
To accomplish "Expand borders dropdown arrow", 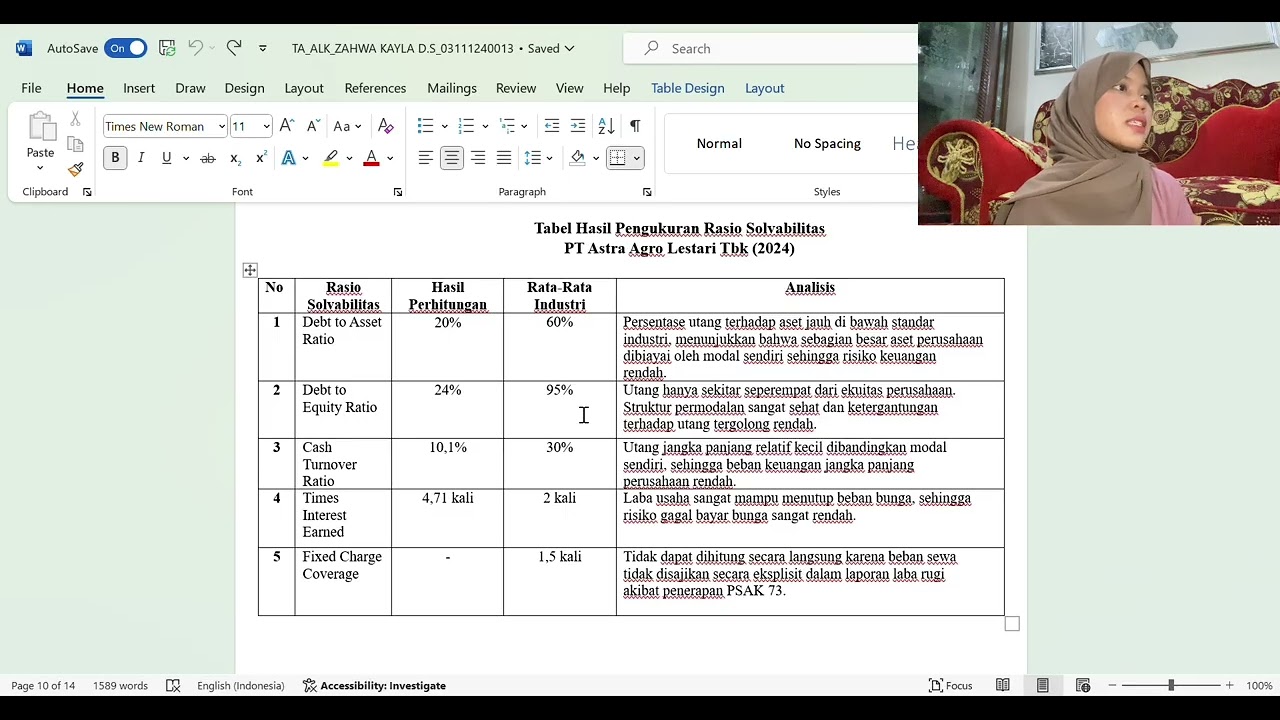I will coord(636,158).
